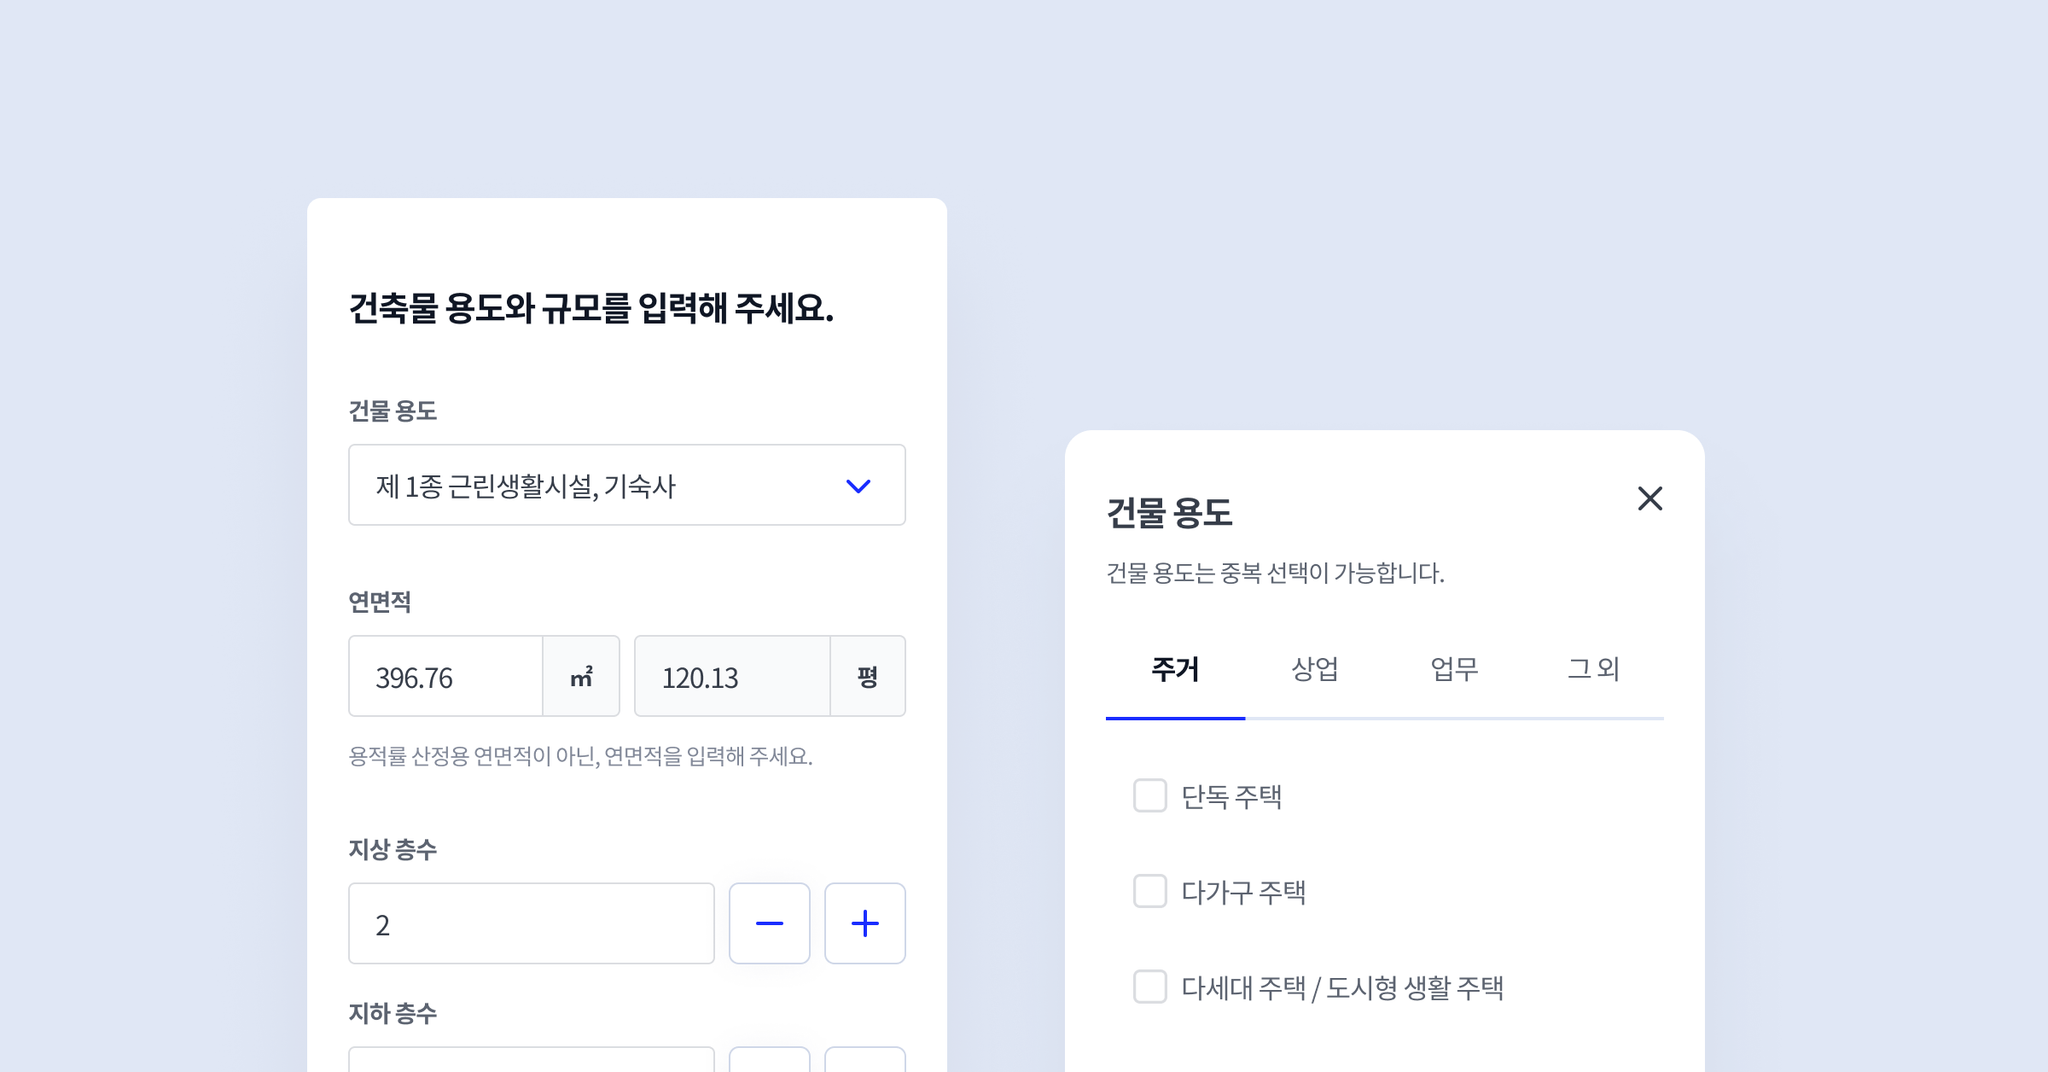The image size is (2048, 1072).
Task: Click the 지하 층수 input field
Action: pyautogui.click(x=531, y=1059)
